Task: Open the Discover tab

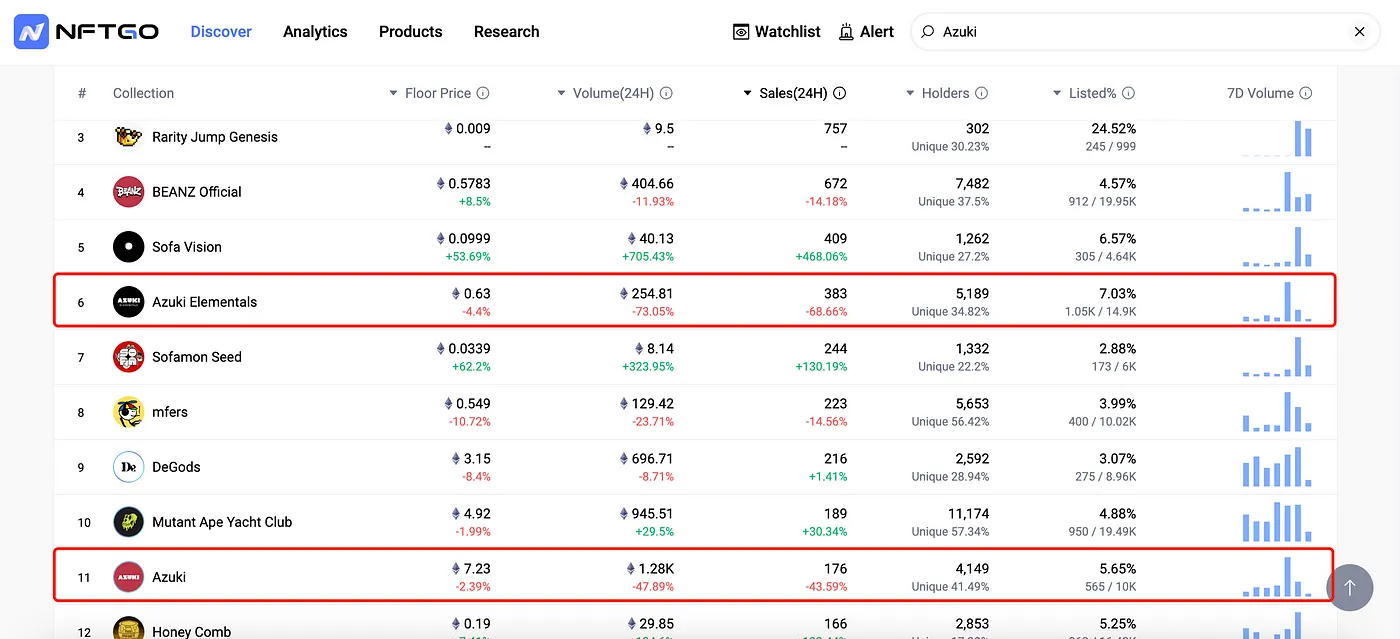Action: (x=221, y=32)
